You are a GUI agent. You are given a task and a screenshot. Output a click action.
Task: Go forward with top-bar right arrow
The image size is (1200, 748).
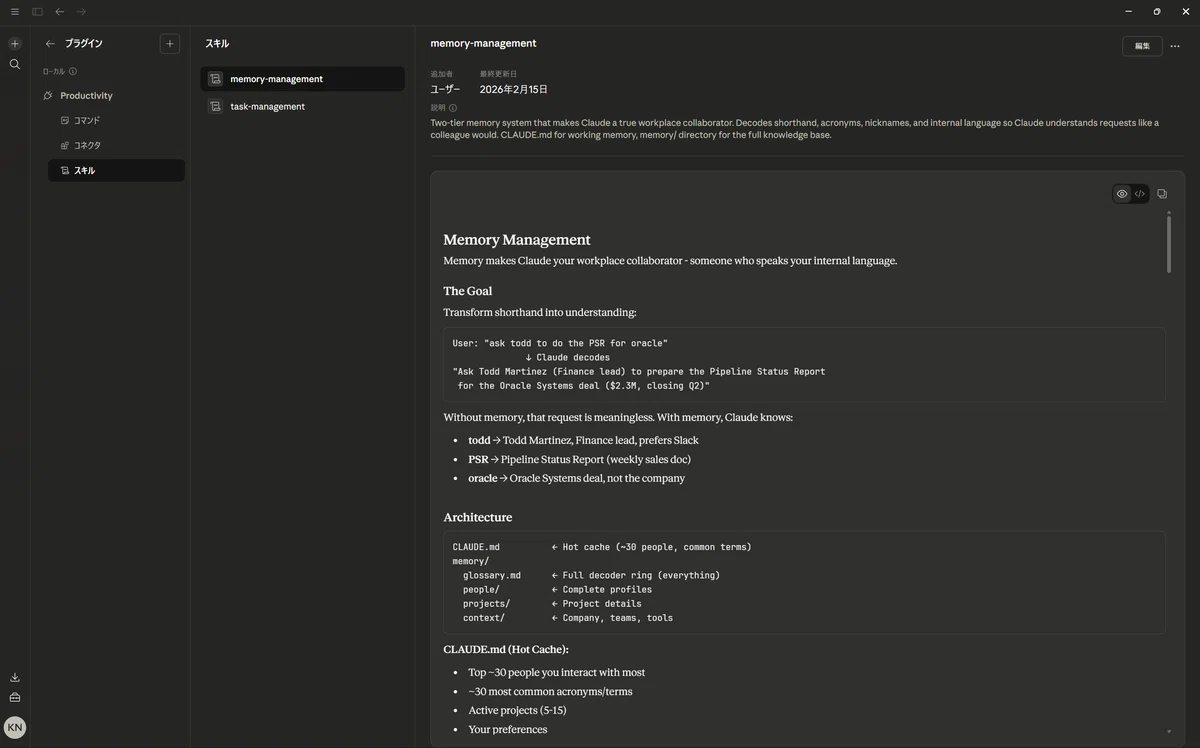[81, 12]
